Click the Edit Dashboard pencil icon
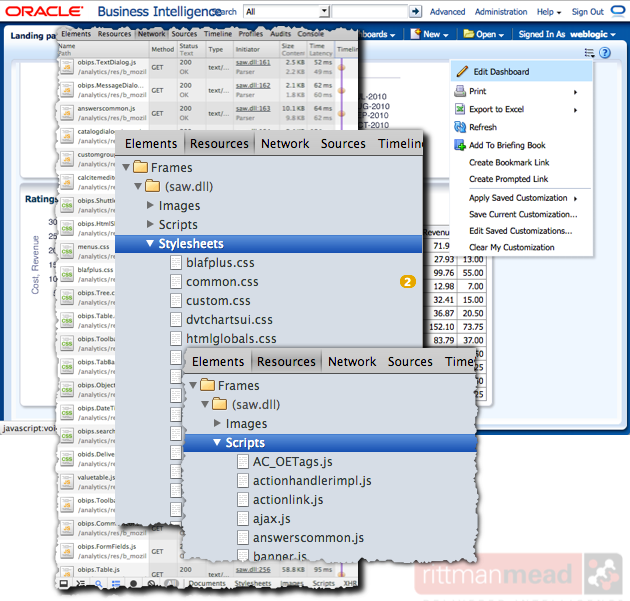The height and width of the screenshot is (601, 630). [x=462, y=72]
